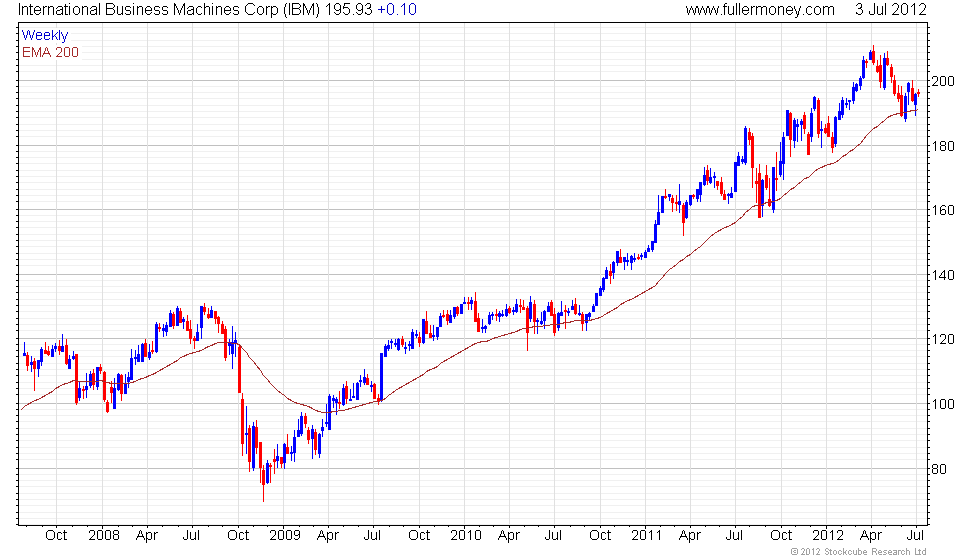The image size is (980, 560).
Task: Click the Apr label between 2011 and 2012
Action: (690, 536)
